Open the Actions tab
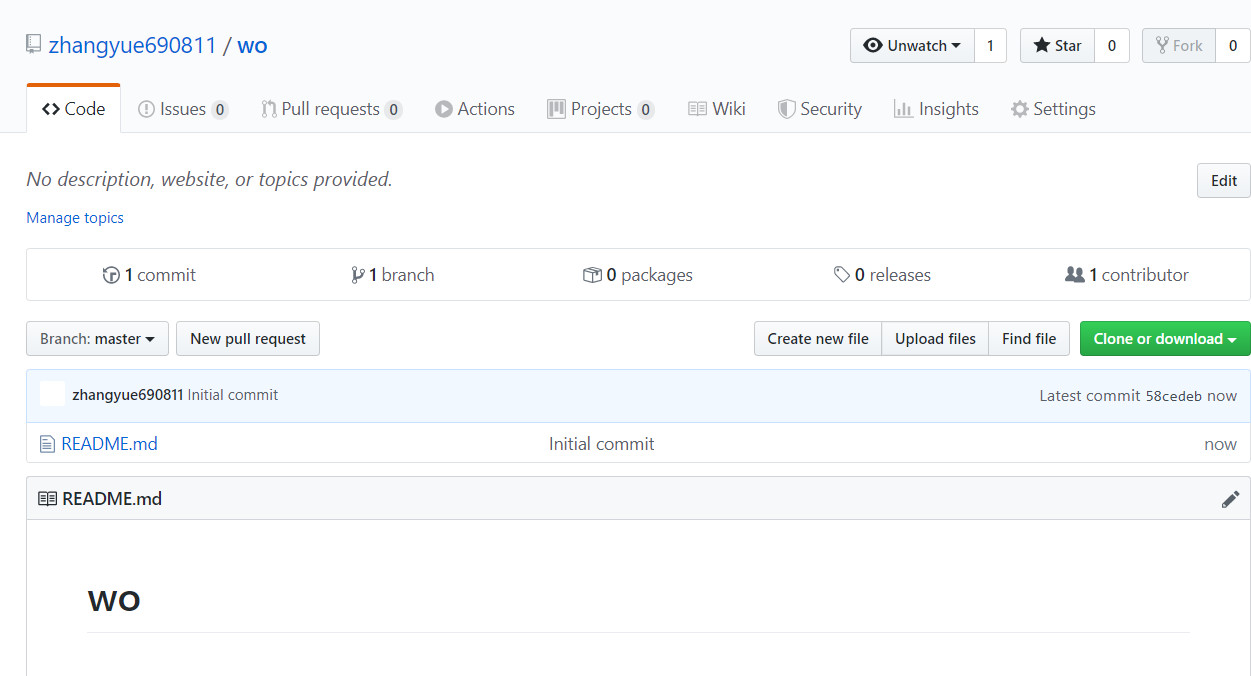 (475, 109)
